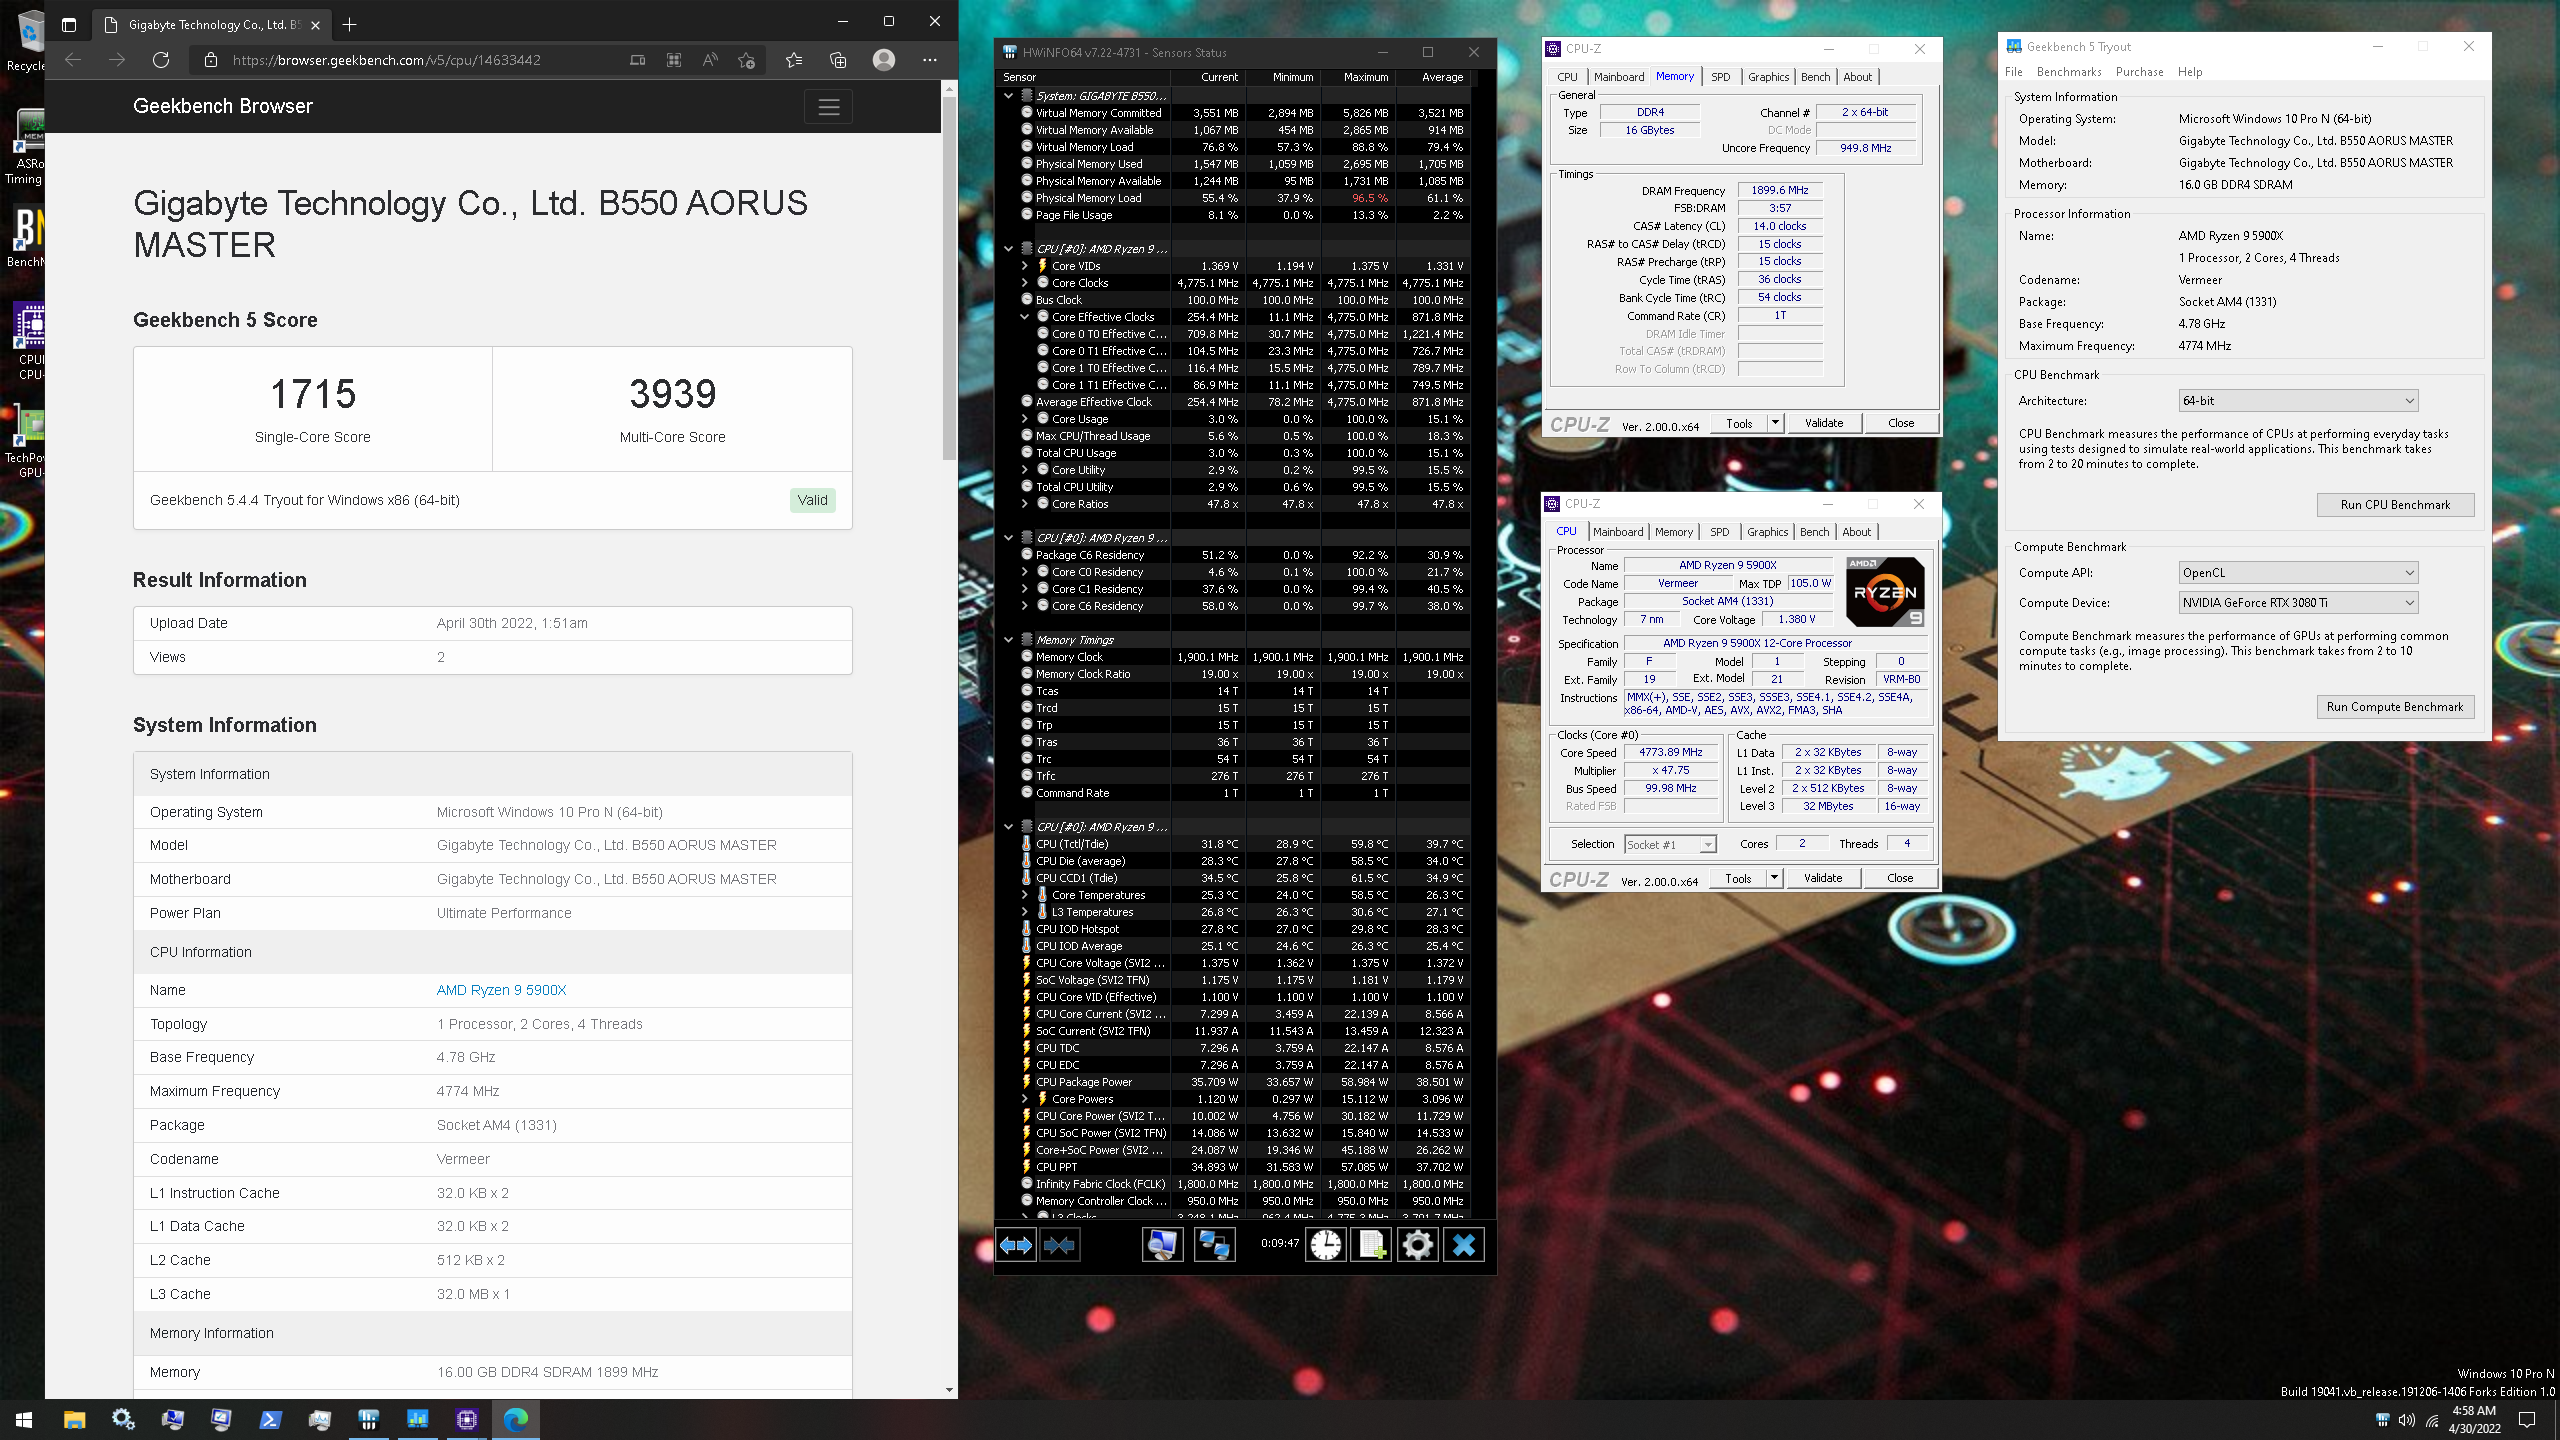Close HWiNFO sensors with blue X icon
This screenshot has width=2560, height=1440.
[x=1464, y=1245]
